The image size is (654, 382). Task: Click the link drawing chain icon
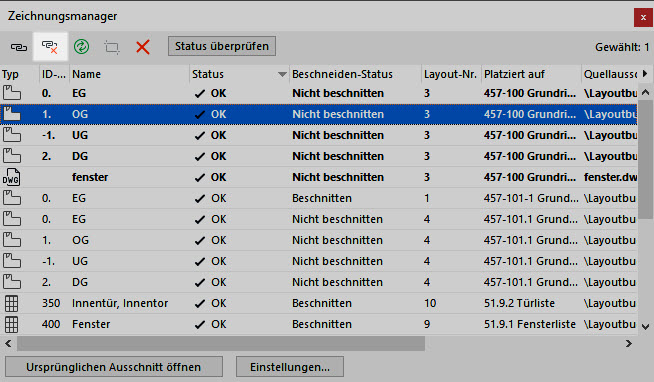(18, 47)
